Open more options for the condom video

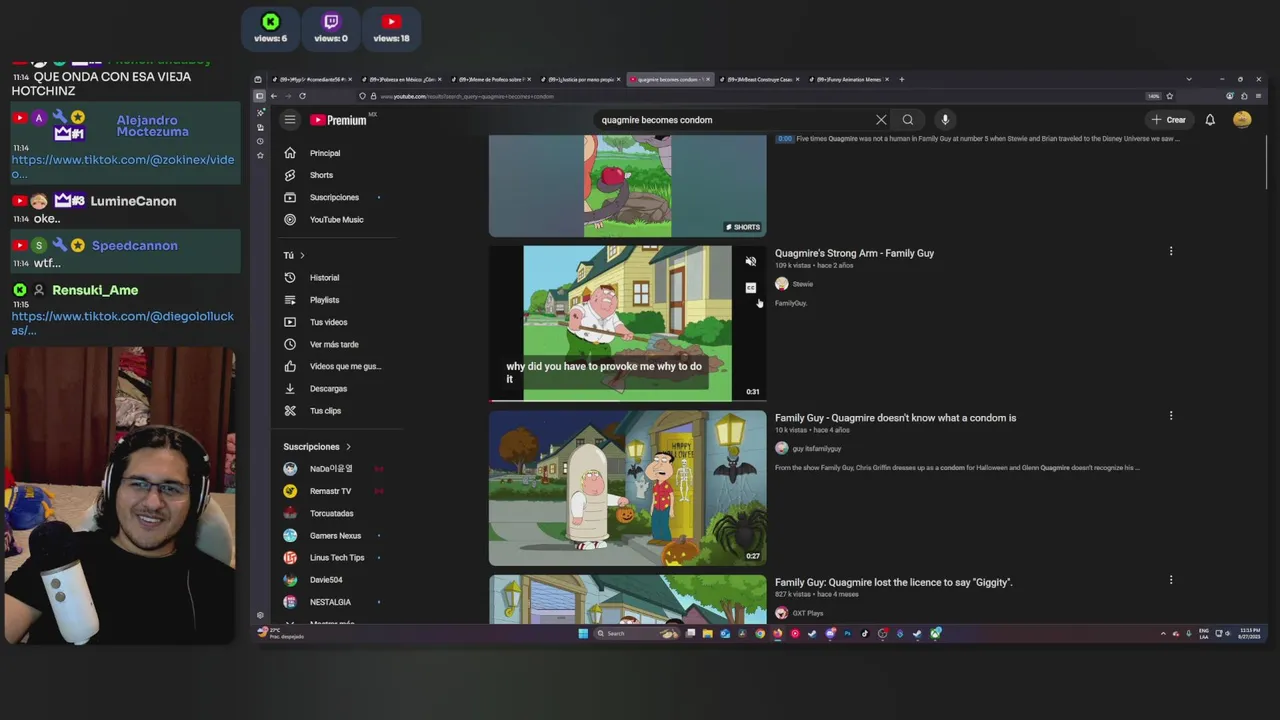click(1171, 415)
